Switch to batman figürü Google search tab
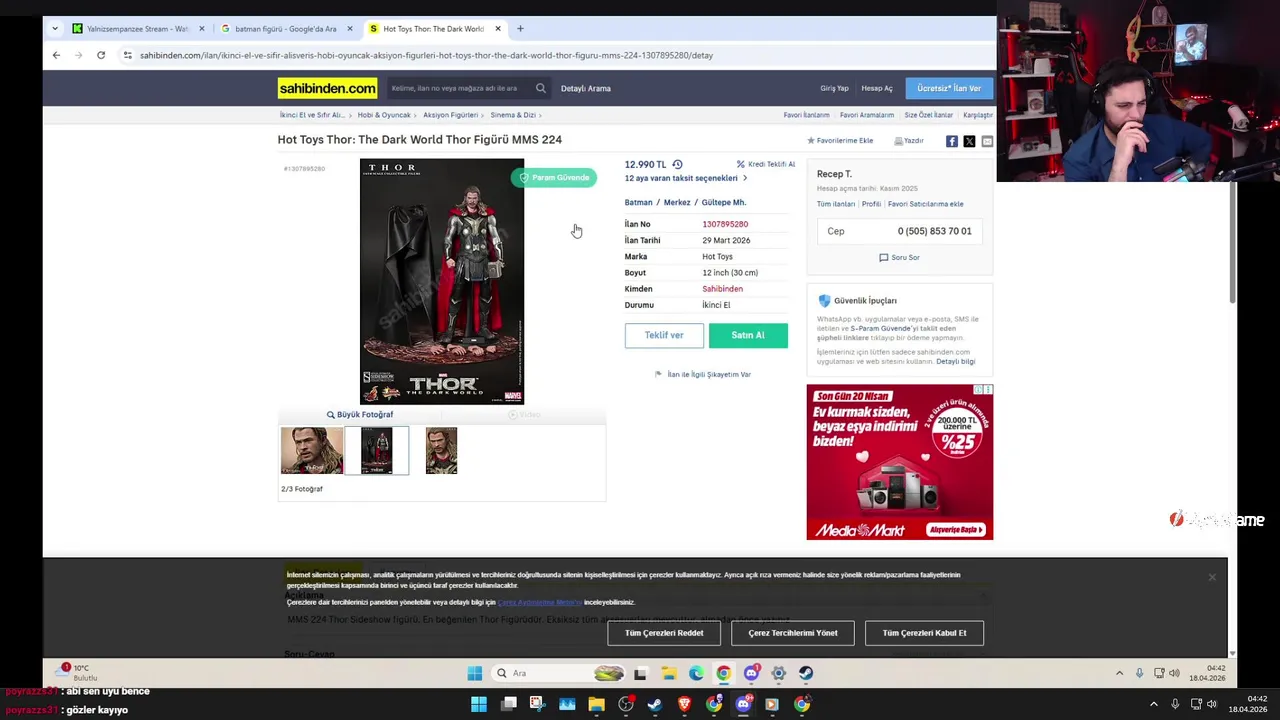 (286, 28)
